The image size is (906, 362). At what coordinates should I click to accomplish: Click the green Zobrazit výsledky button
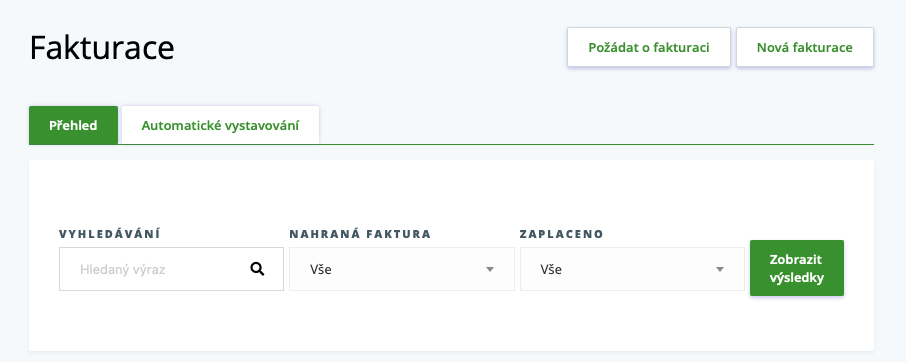[797, 268]
